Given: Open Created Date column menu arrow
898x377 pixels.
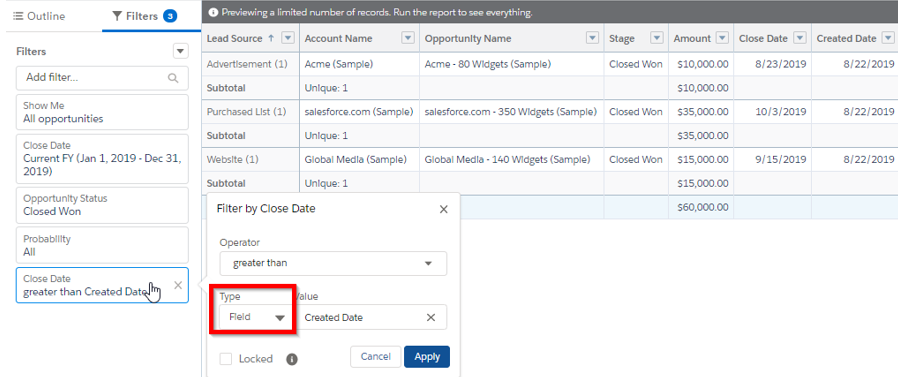Looking at the screenshot, I should coord(888,38).
